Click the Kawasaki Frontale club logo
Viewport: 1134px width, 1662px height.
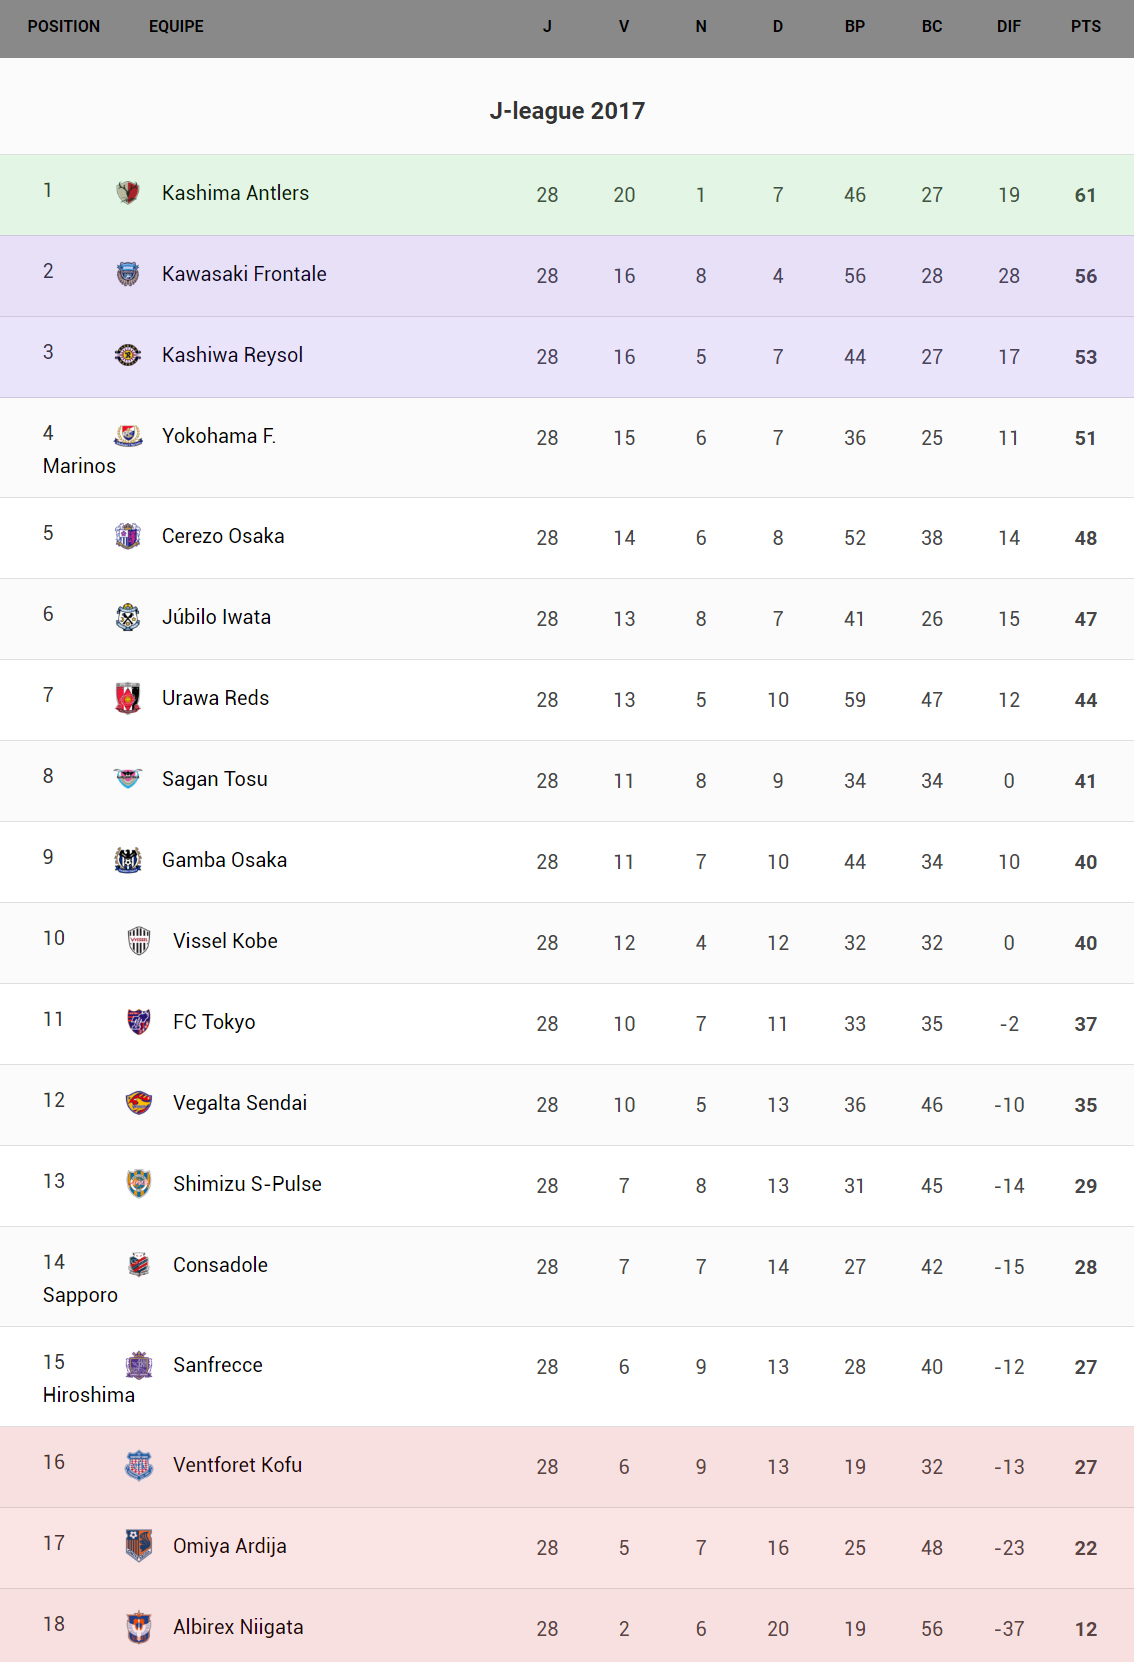128,273
